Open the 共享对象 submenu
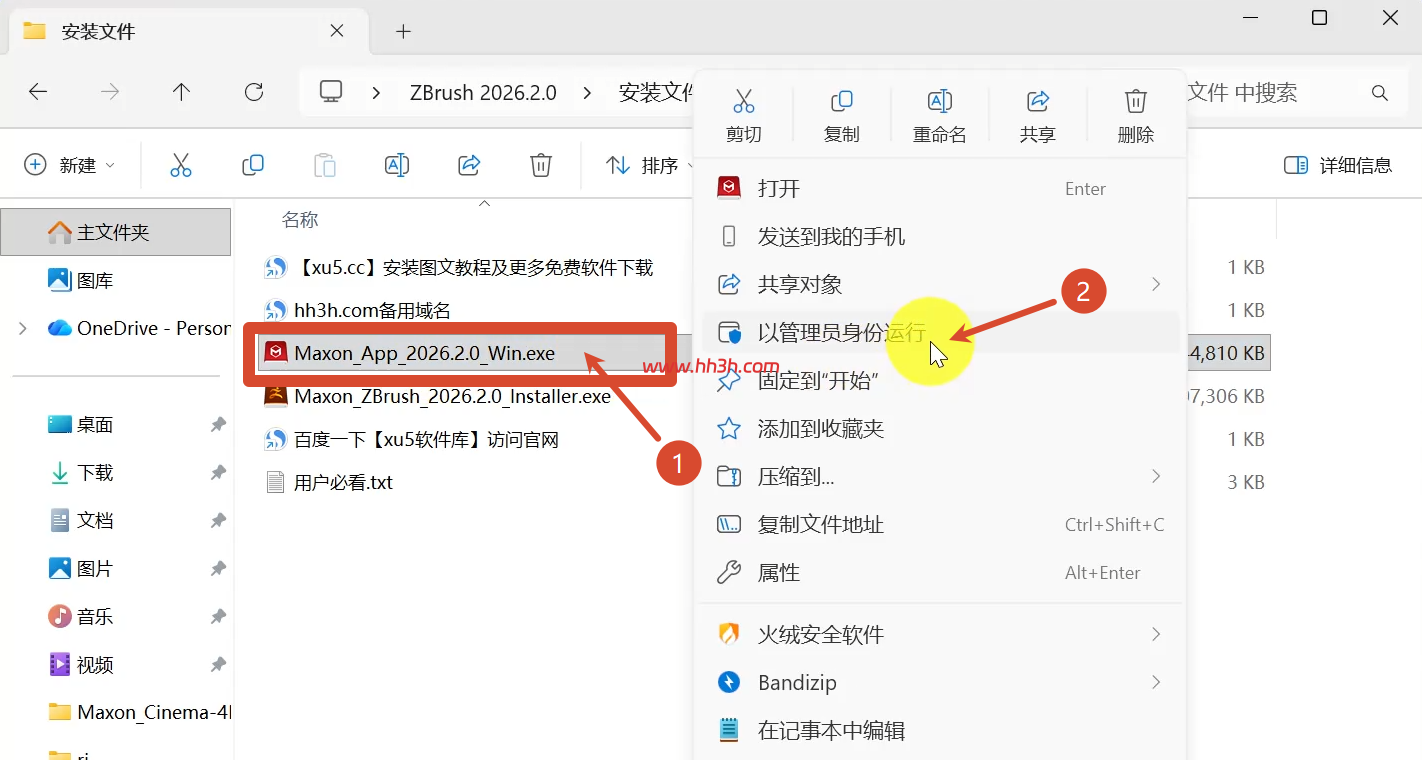The height and width of the screenshot is (760, 1422). point(940,285)
